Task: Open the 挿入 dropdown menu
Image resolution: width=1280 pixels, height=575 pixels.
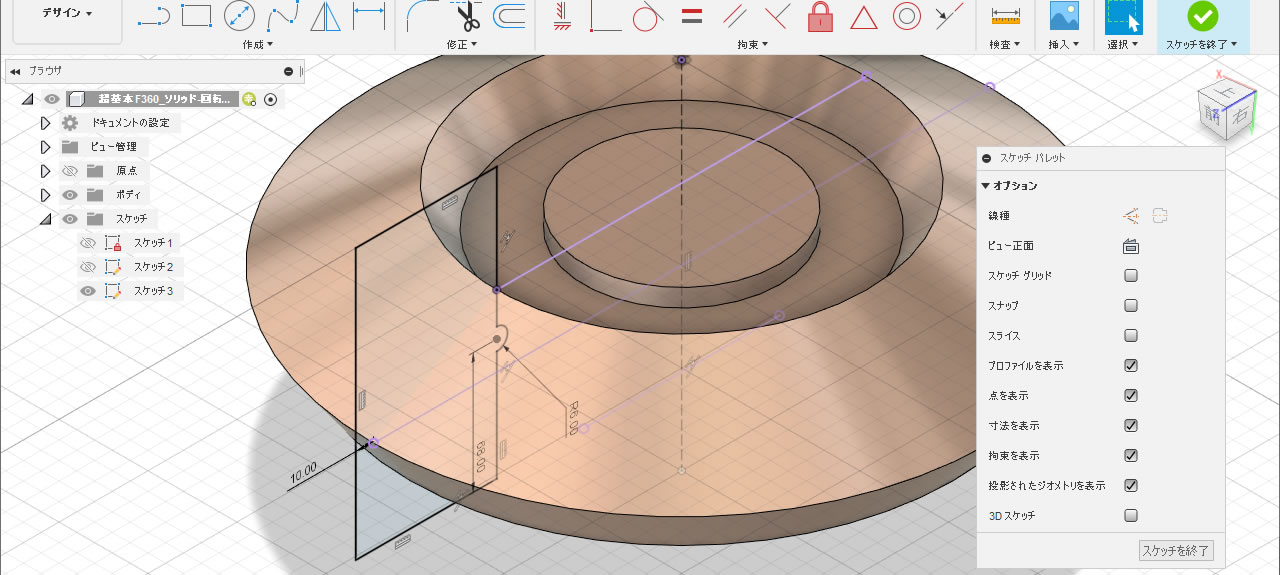Action: click(1064, 45)
